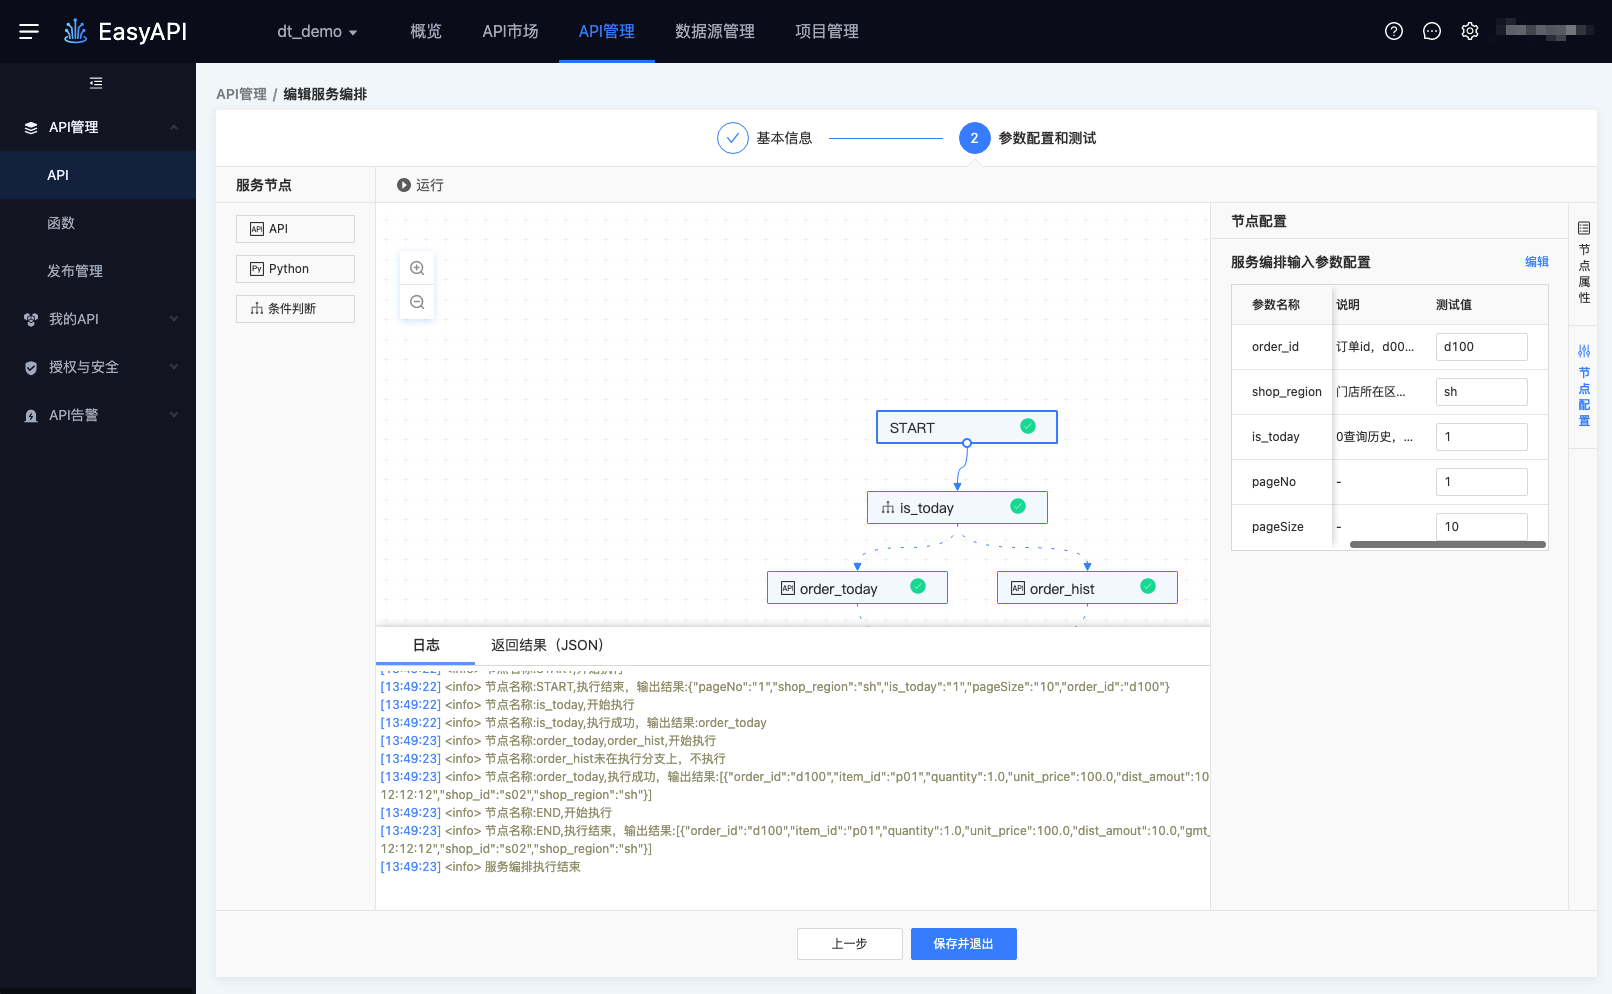
Task: Click the green check on order_today node
Action: (918, 586)
